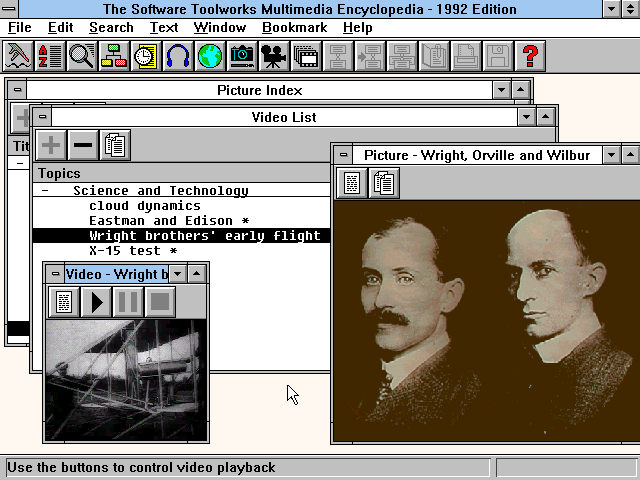The image size is (640, 480).
Task: Click the minus collapse button in Video List
Action: click(x=83, y=145)
